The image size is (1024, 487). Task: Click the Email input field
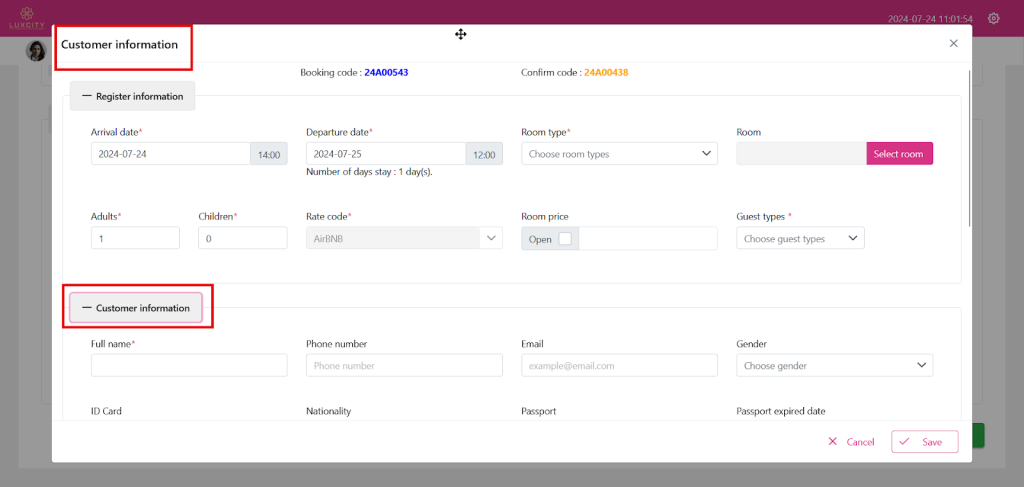click(619, 366)
